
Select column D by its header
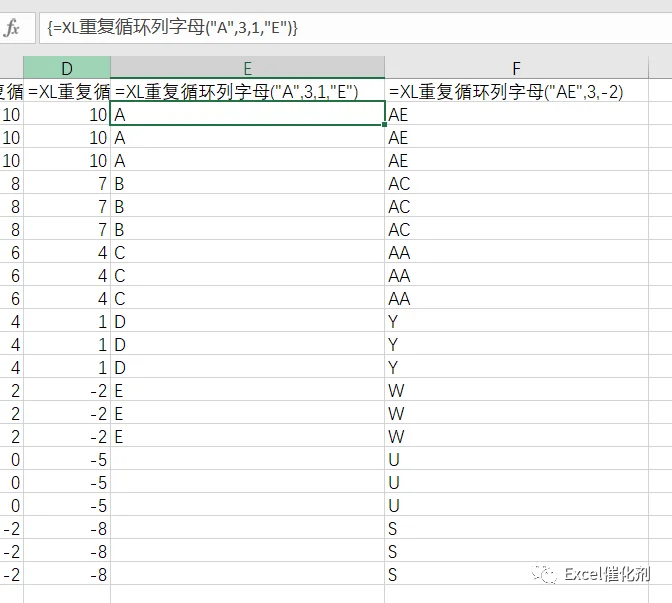tap(67, 68)
